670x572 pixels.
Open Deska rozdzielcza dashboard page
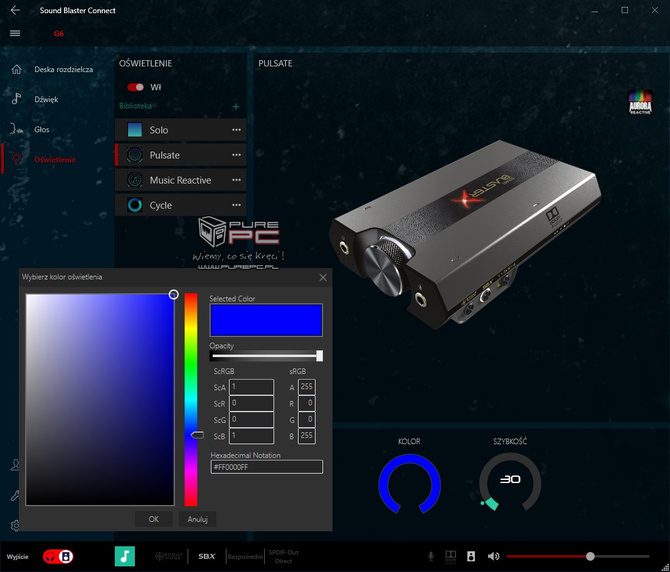64,69
